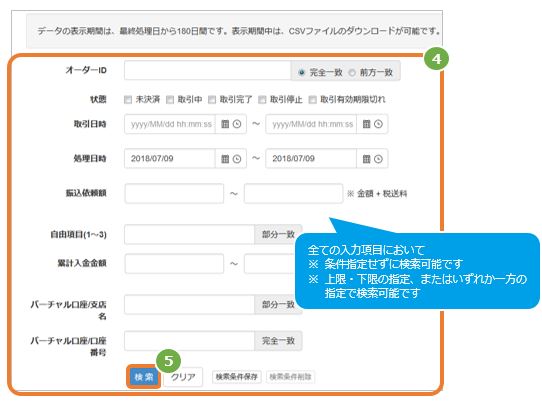This screenshot has width=542, height=404.
Task: Click the バーチャル口座/口座番号 input field
Action: 189,341
